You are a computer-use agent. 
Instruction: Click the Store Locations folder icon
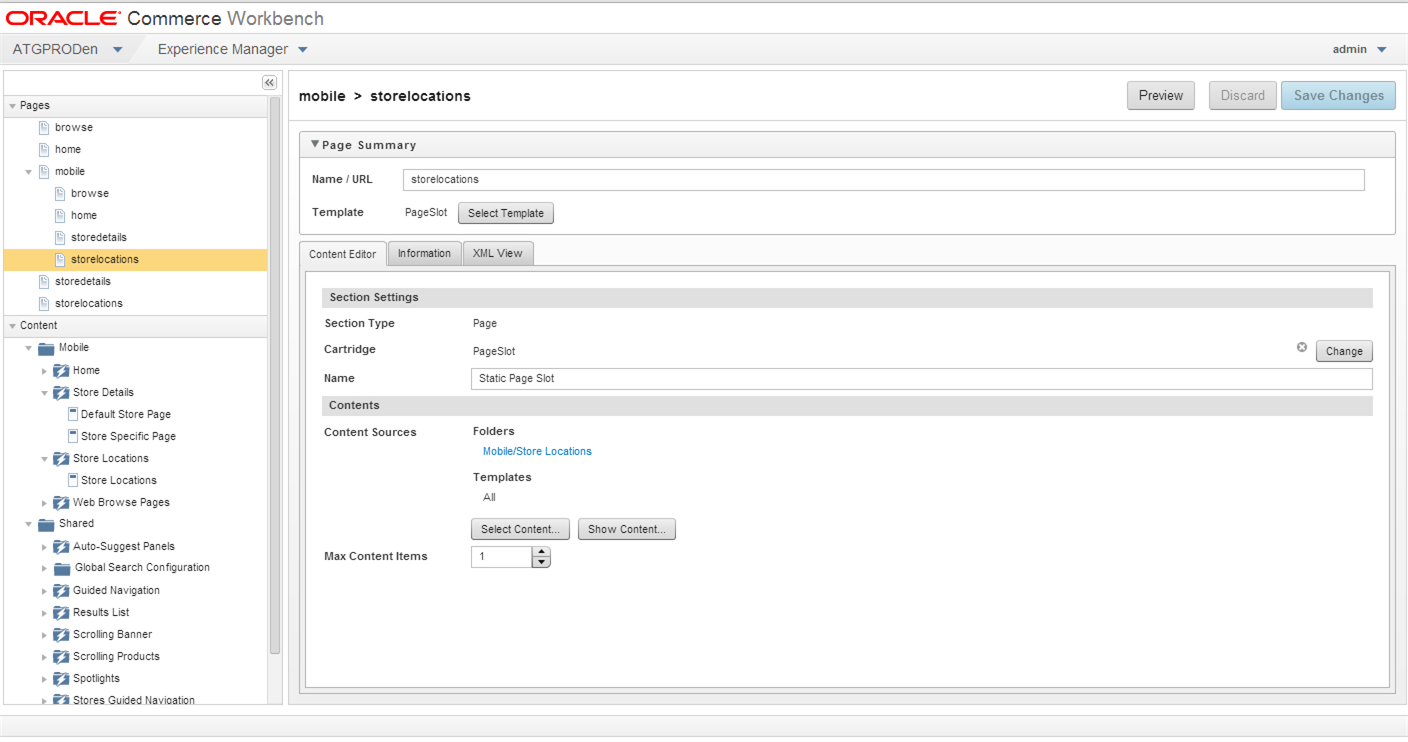click(x=60, y=458)
